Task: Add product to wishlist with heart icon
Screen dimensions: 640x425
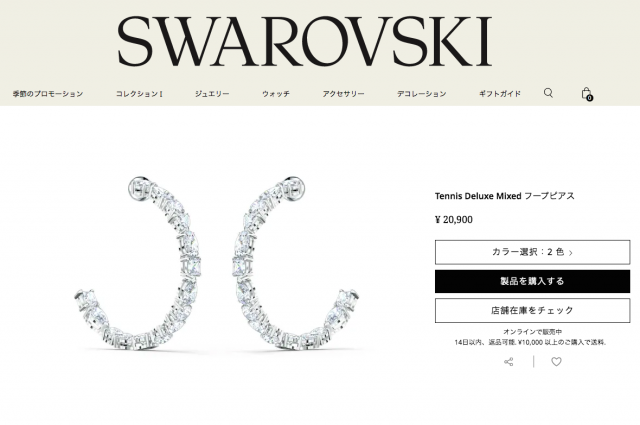Action: click(556, 362)
